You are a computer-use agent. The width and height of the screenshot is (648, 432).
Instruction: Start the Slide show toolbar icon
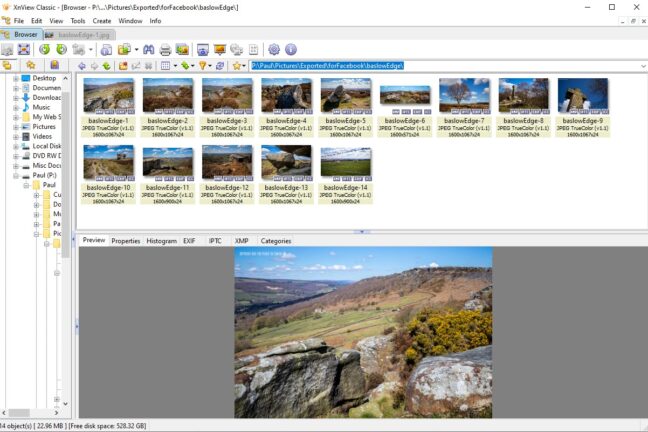219,50
